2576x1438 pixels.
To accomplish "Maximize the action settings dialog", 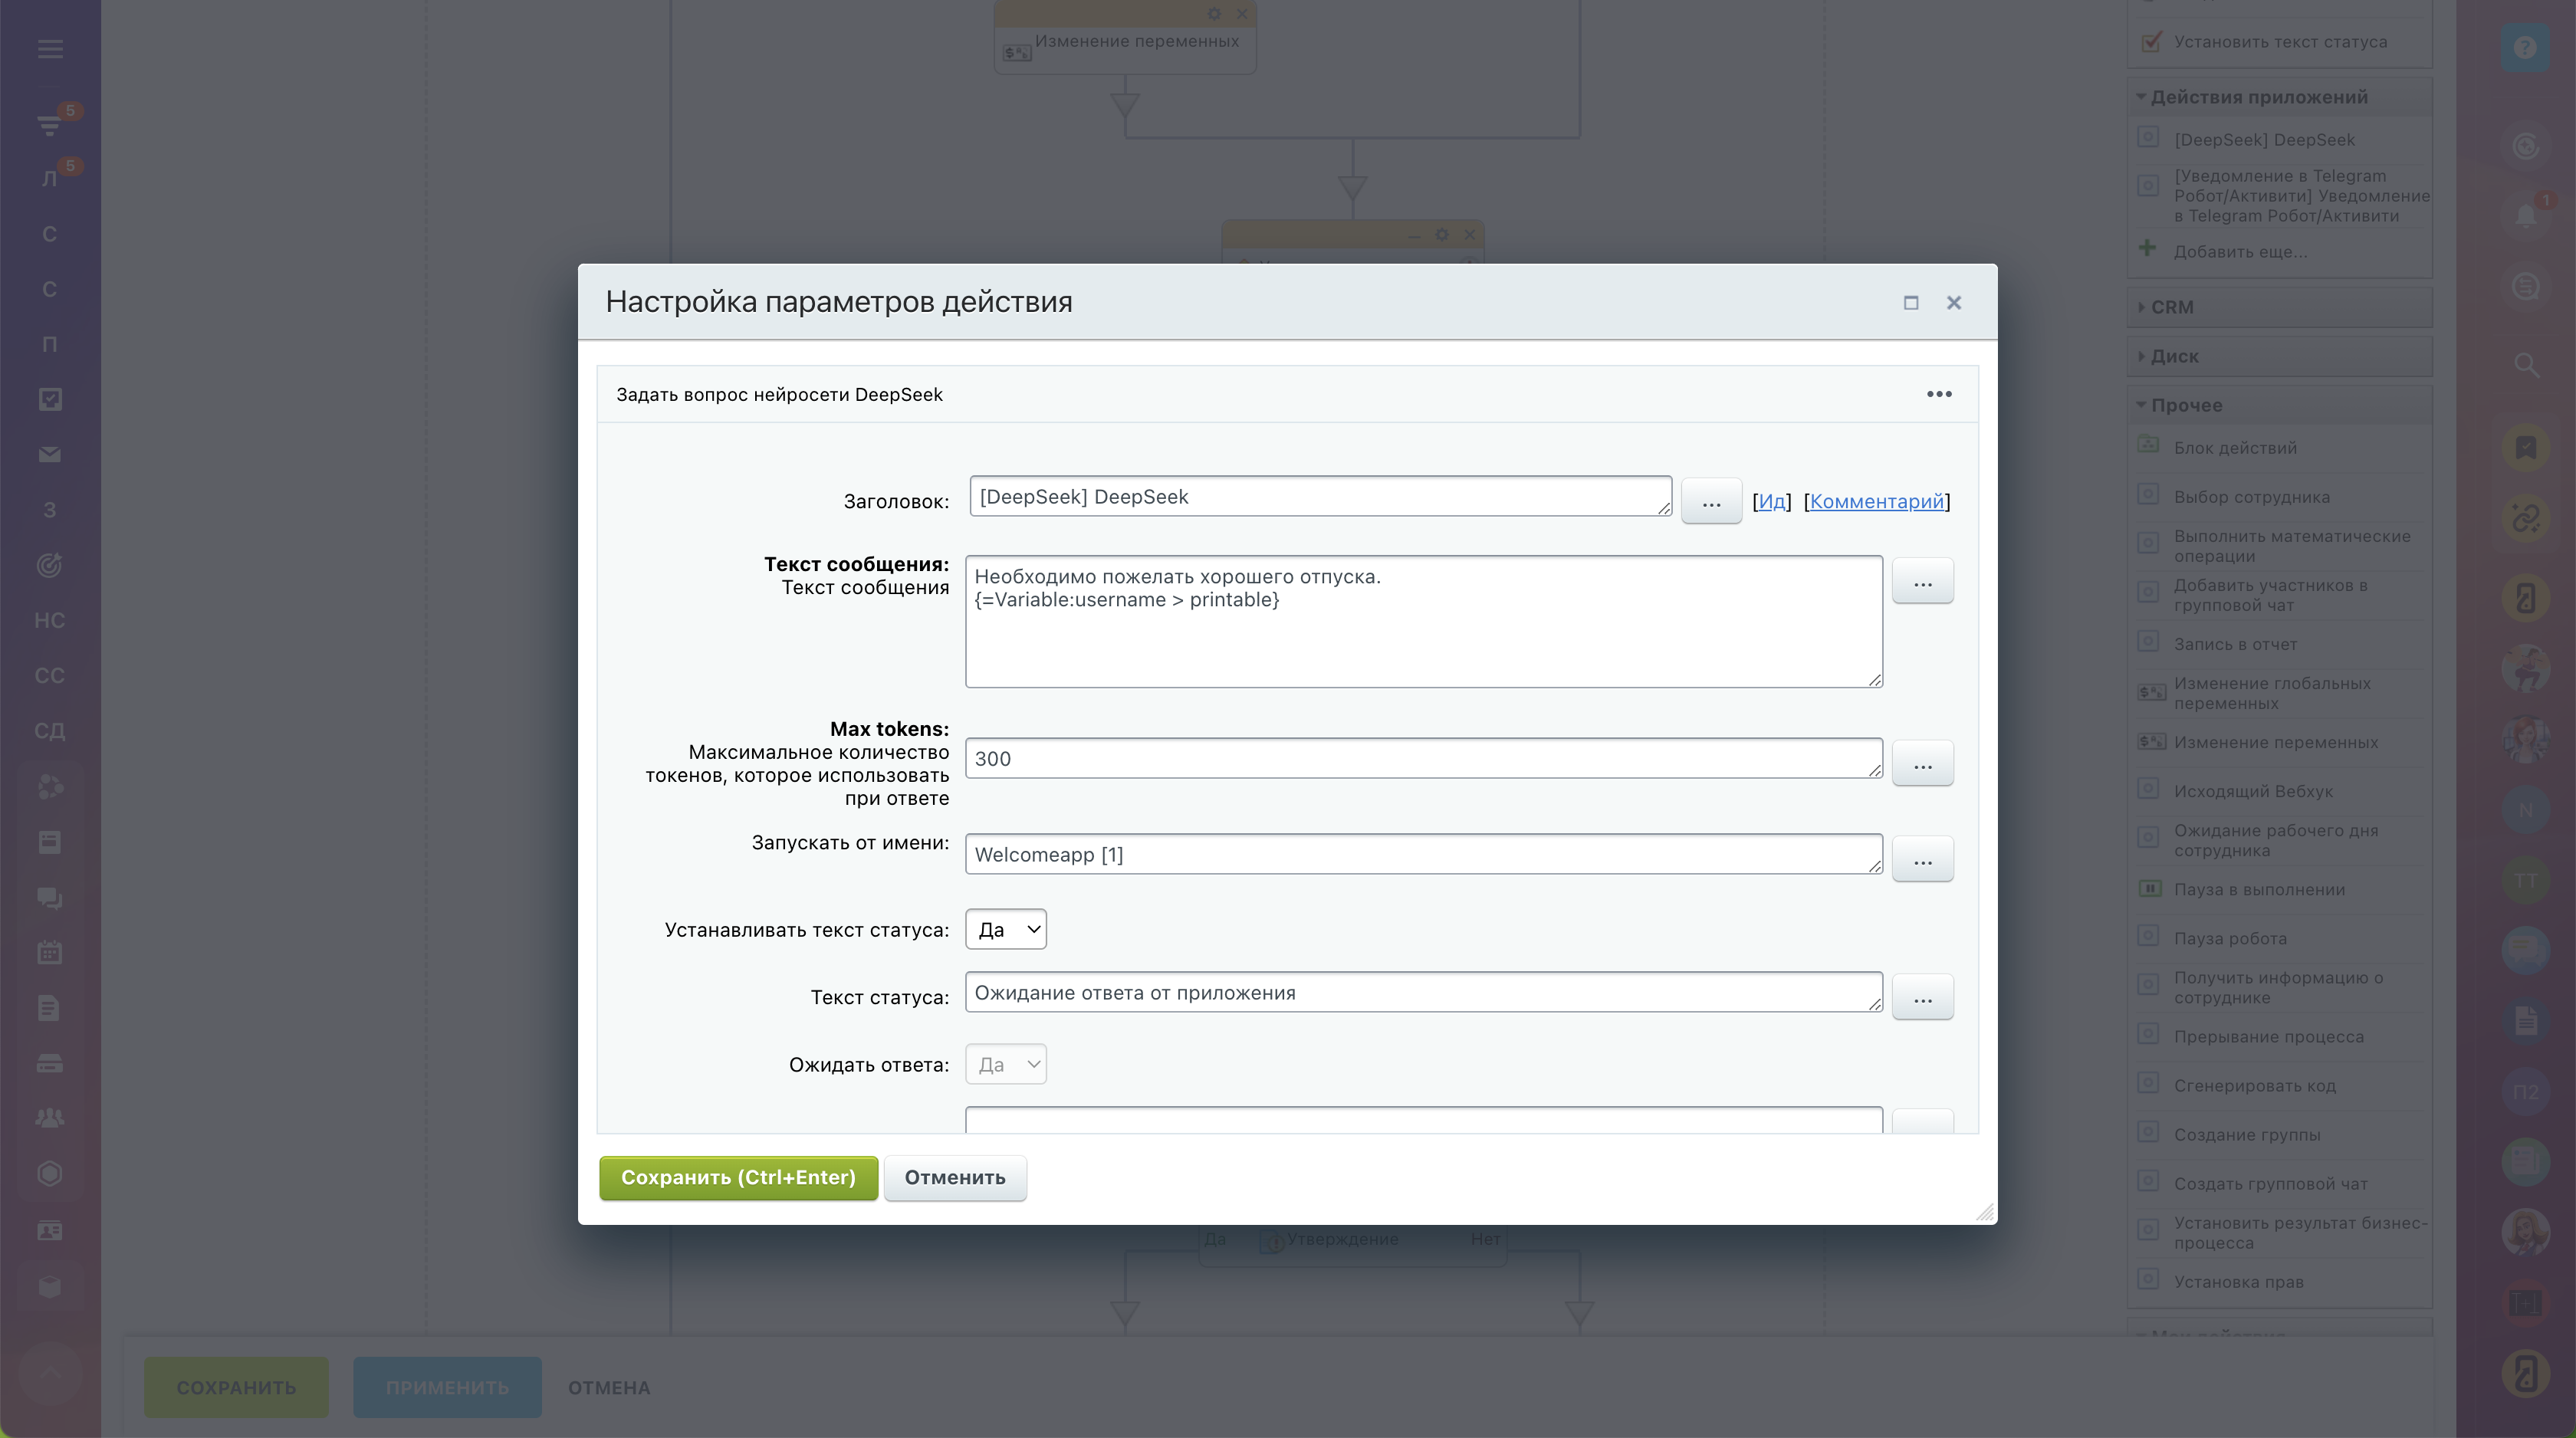I will [x=1910, y=302].
